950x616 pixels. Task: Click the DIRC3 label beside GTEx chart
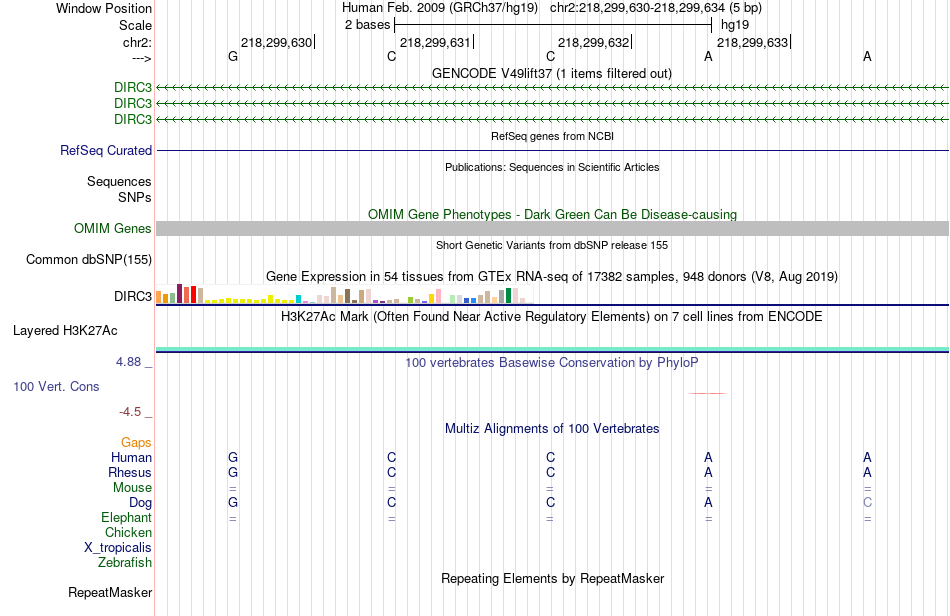(133, 296)
